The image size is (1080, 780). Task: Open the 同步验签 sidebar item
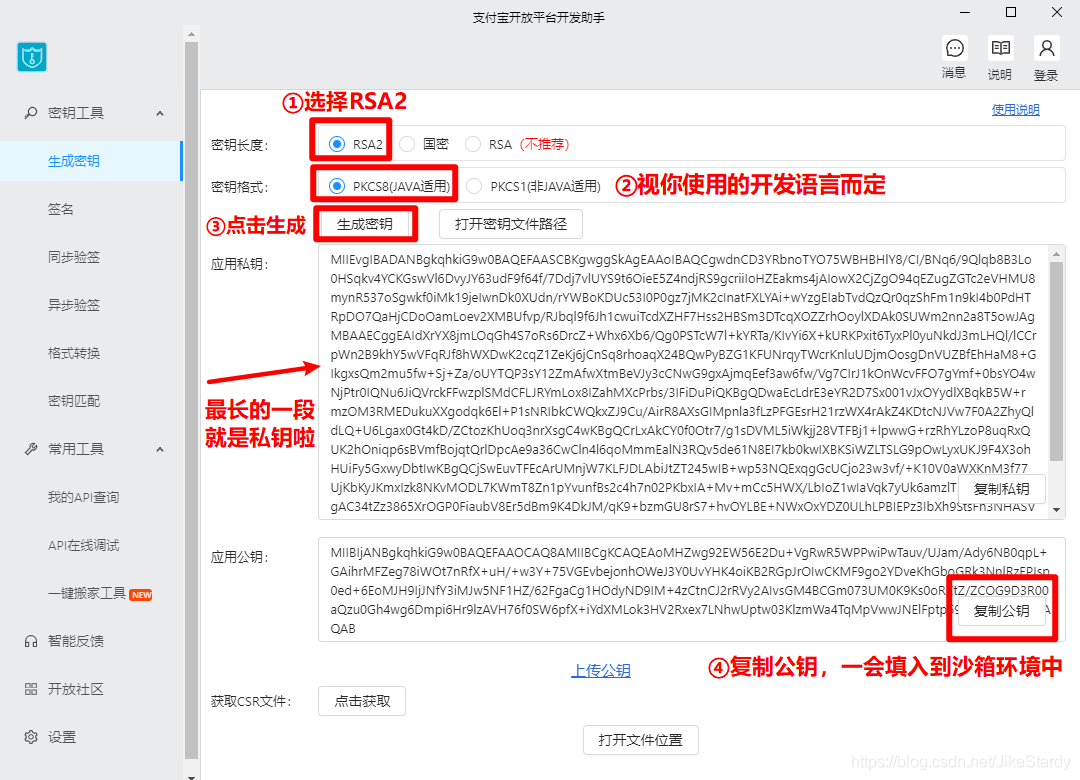tap(91, 257)
